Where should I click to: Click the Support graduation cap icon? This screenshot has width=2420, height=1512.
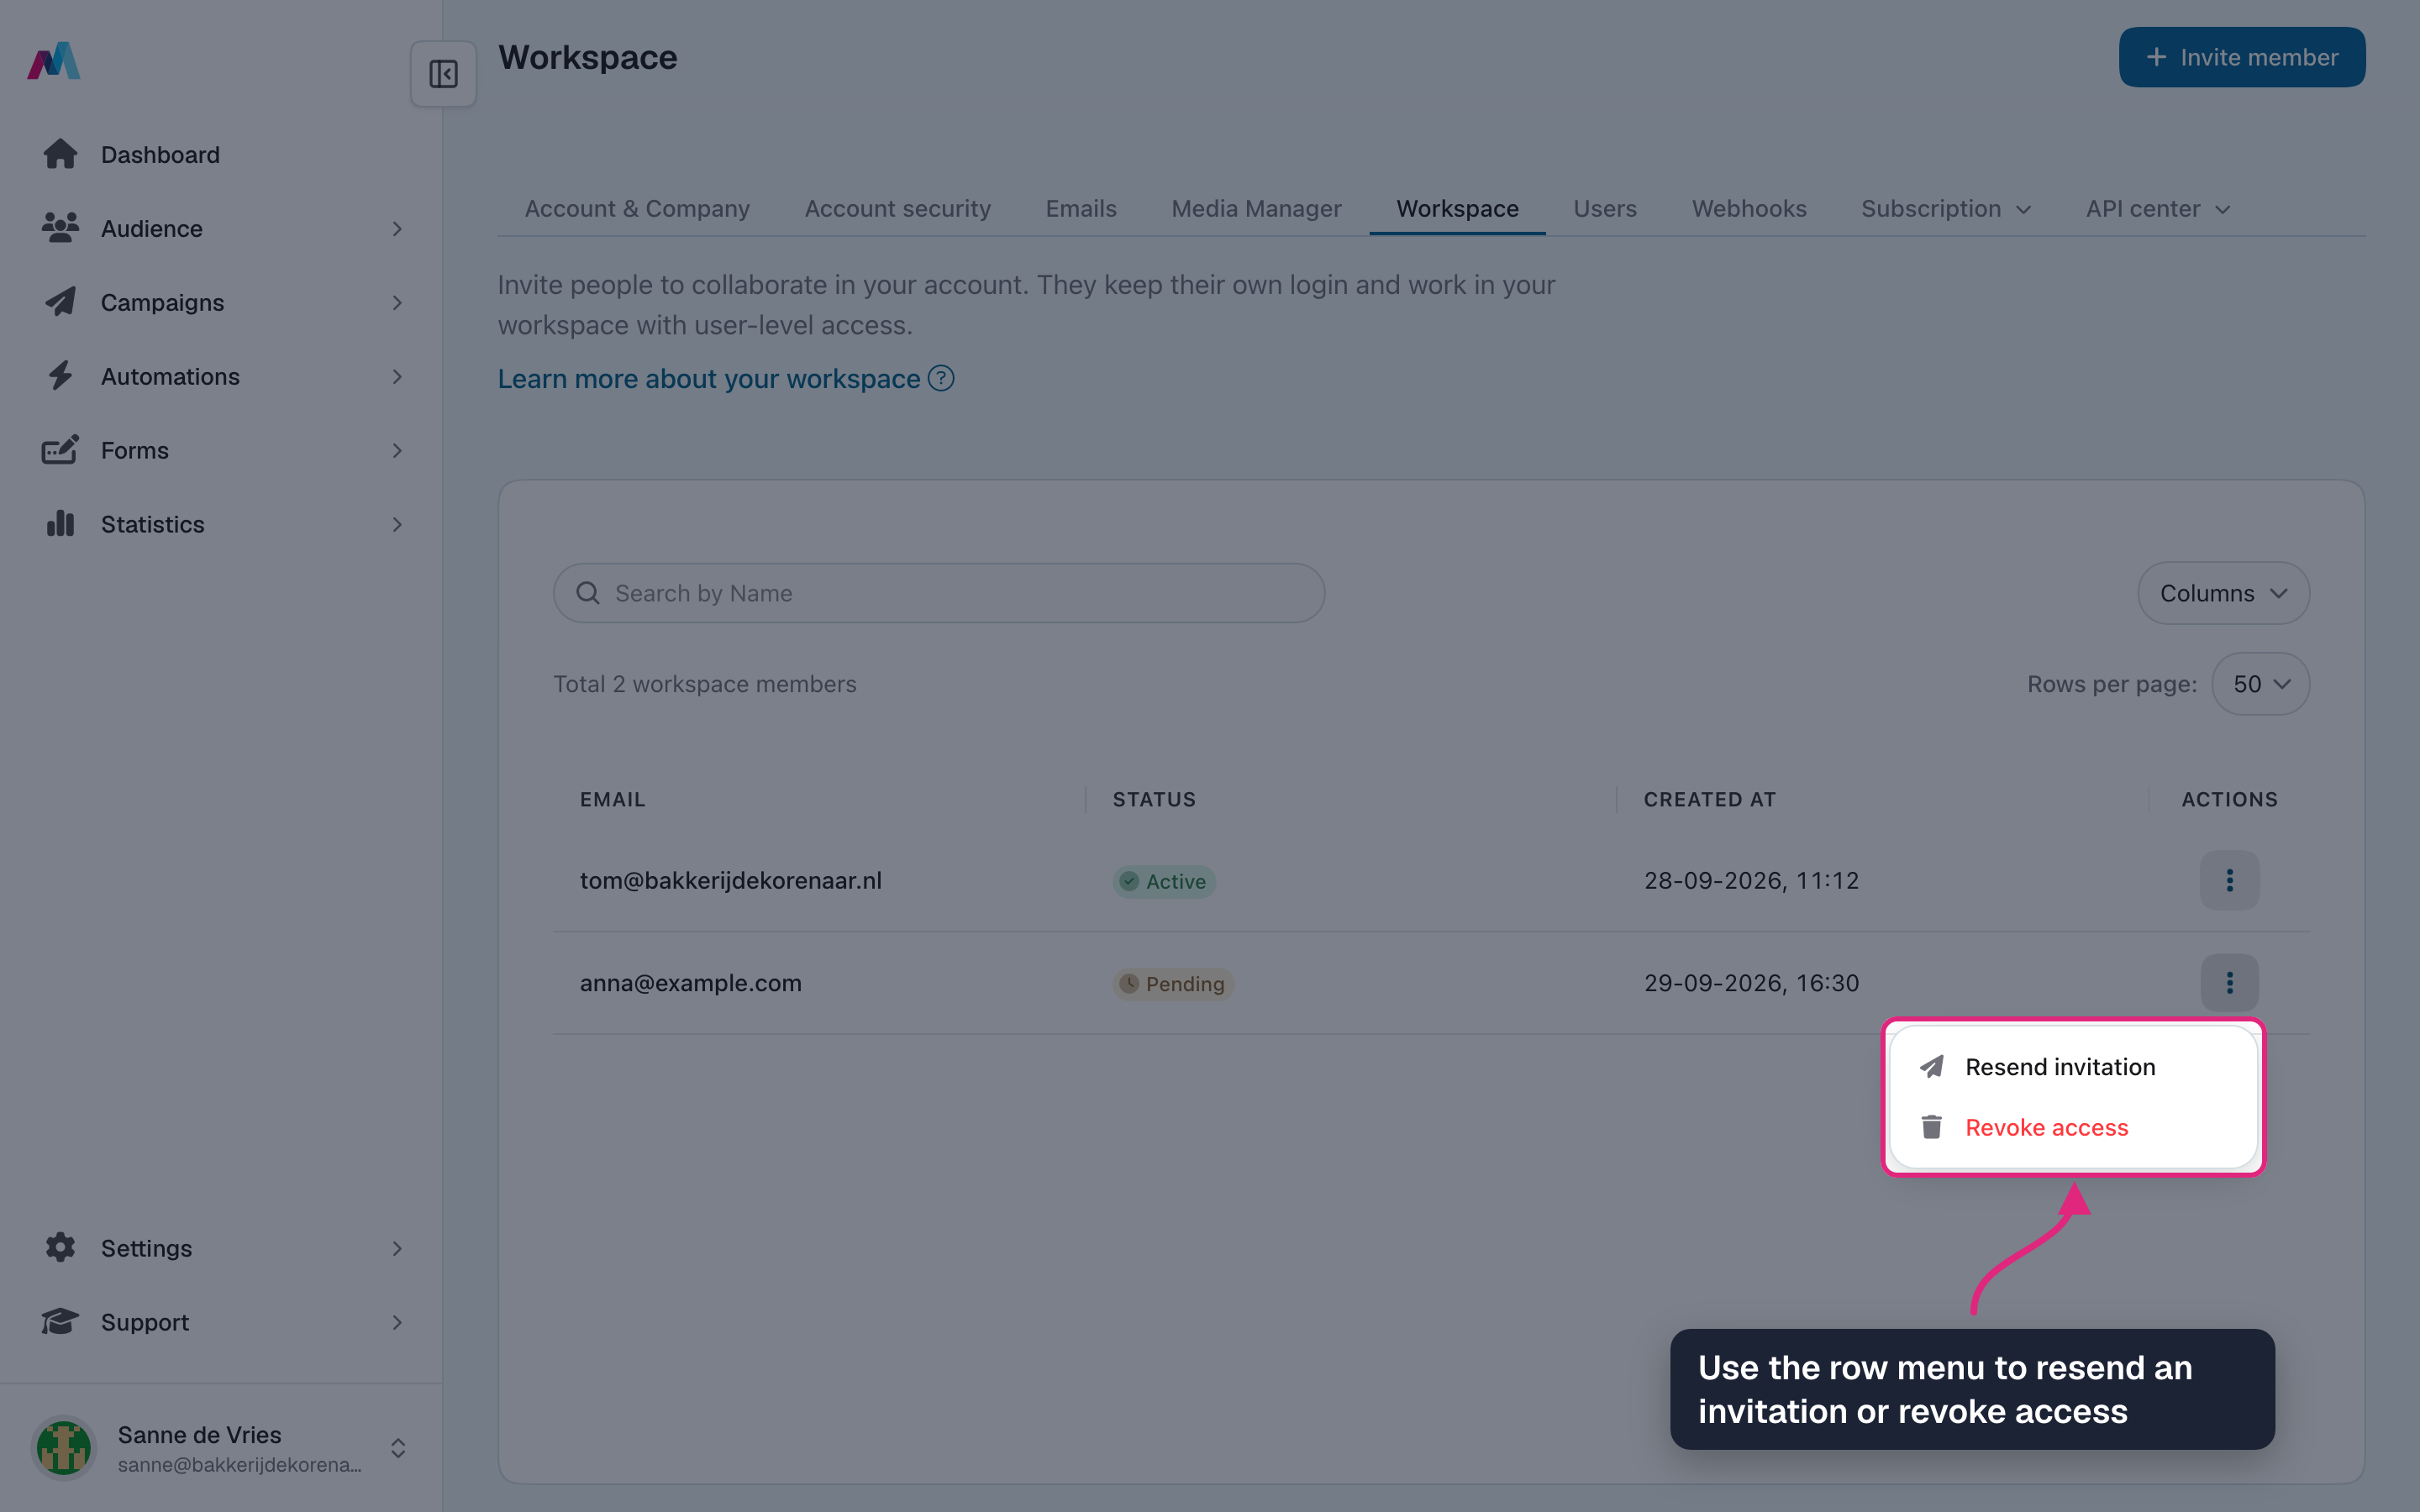pyautogui.click(x=60, y=1321)
